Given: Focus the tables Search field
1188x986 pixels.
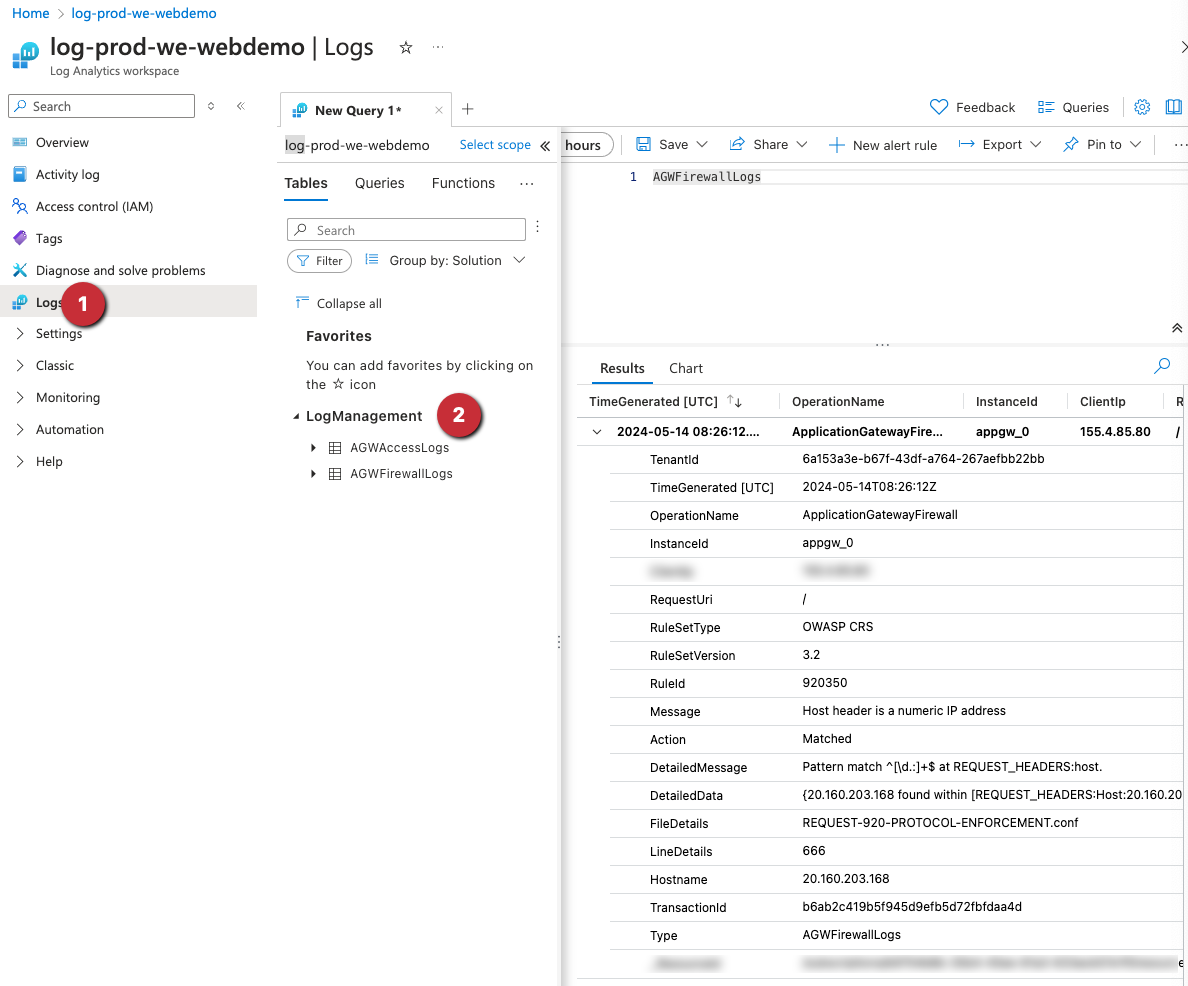Looking at the screenshot, I should pos(406,230).
